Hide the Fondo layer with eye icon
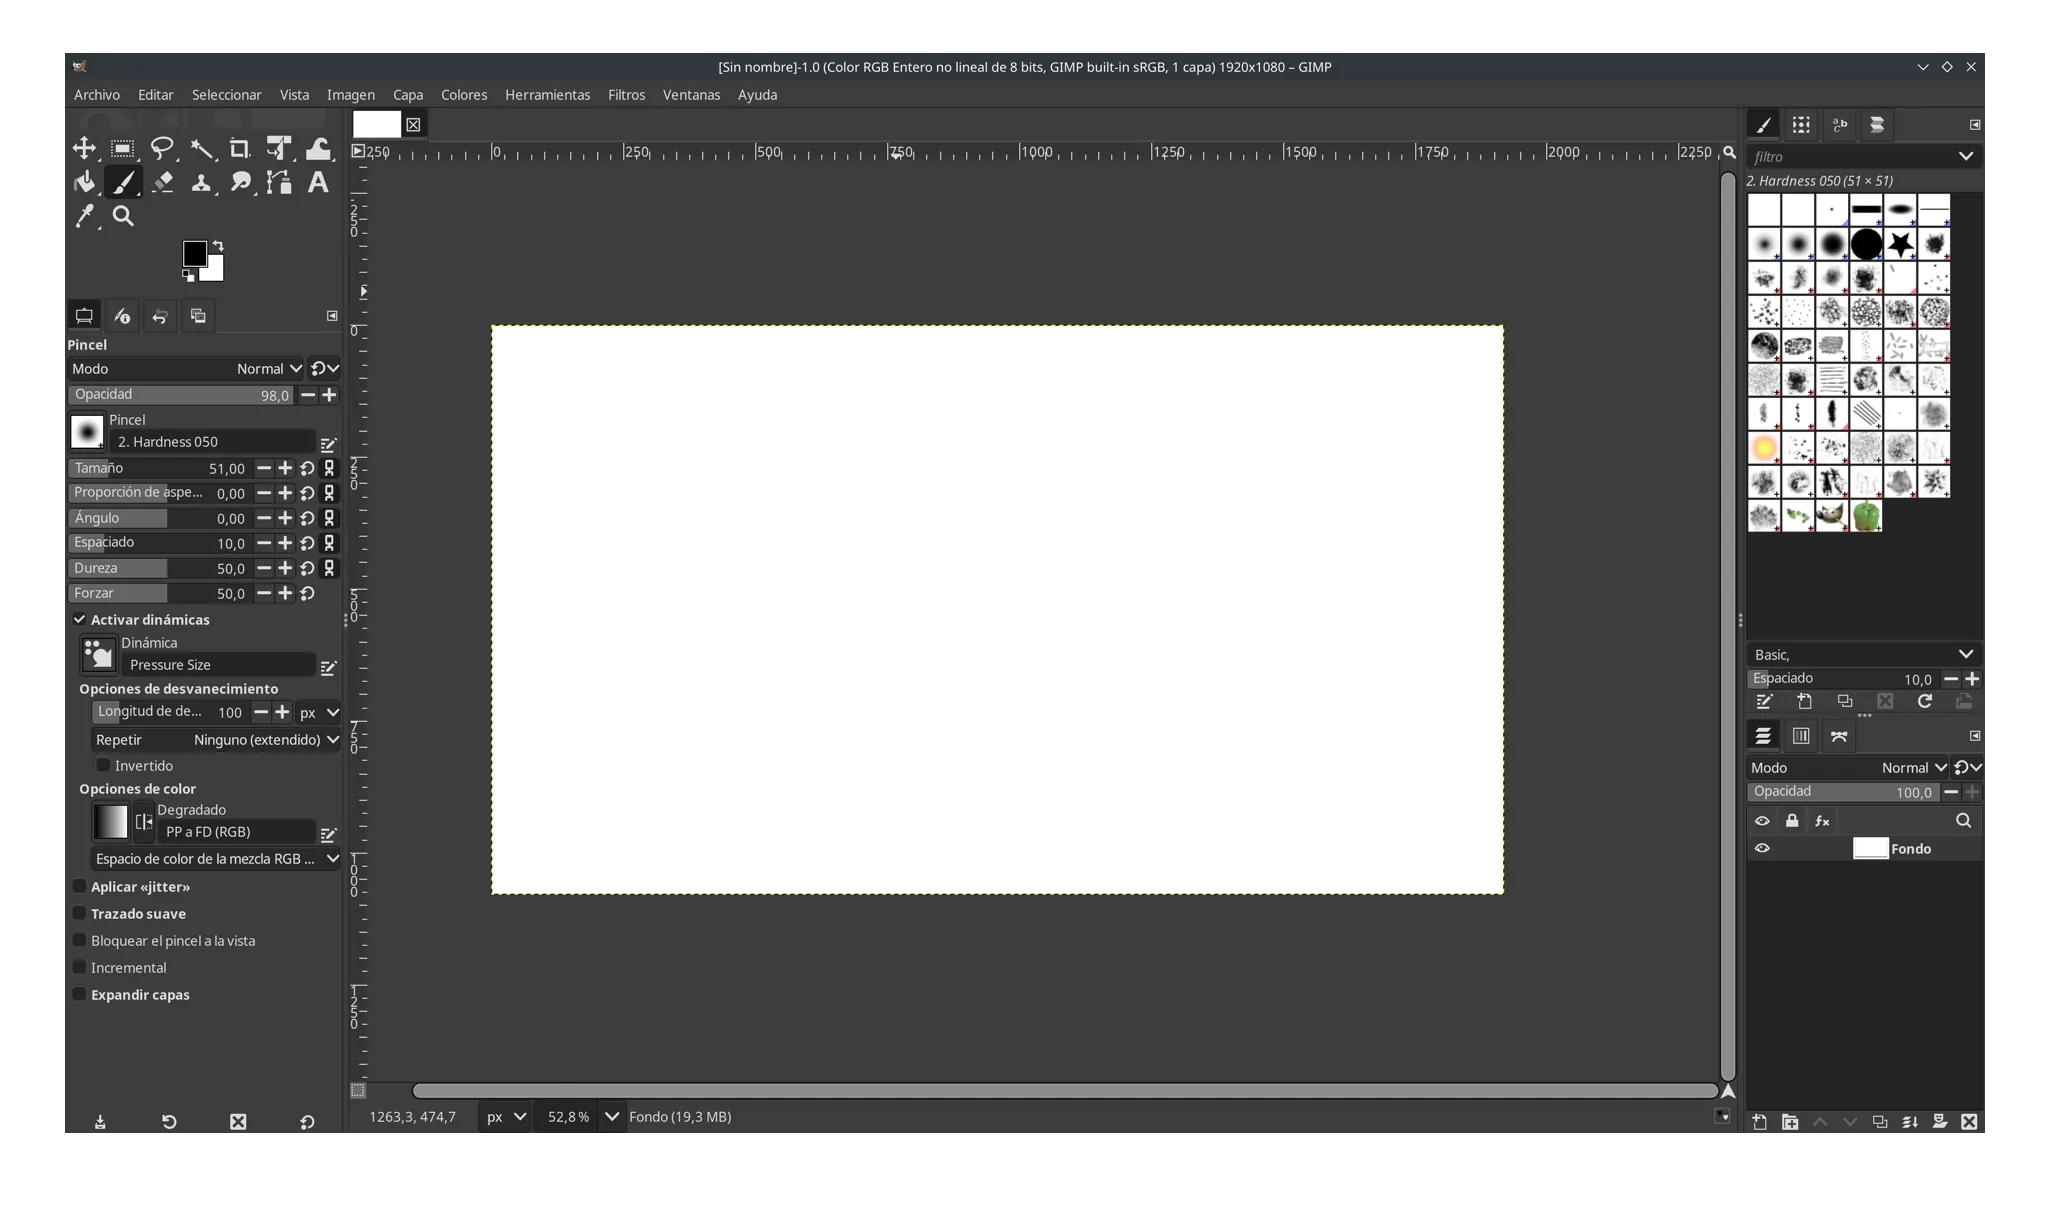Screen dimensions: 2050x1210 pos(1762,849)
